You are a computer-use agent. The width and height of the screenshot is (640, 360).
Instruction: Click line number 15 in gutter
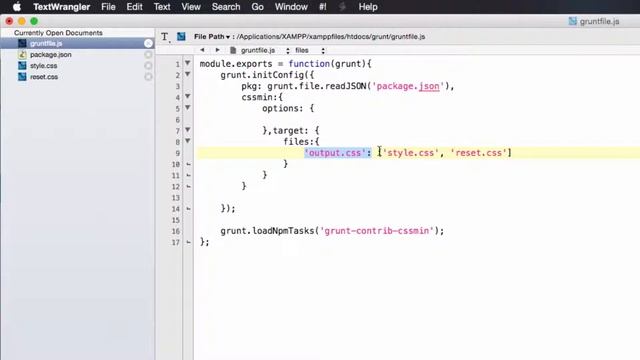[x=176, y=220]
